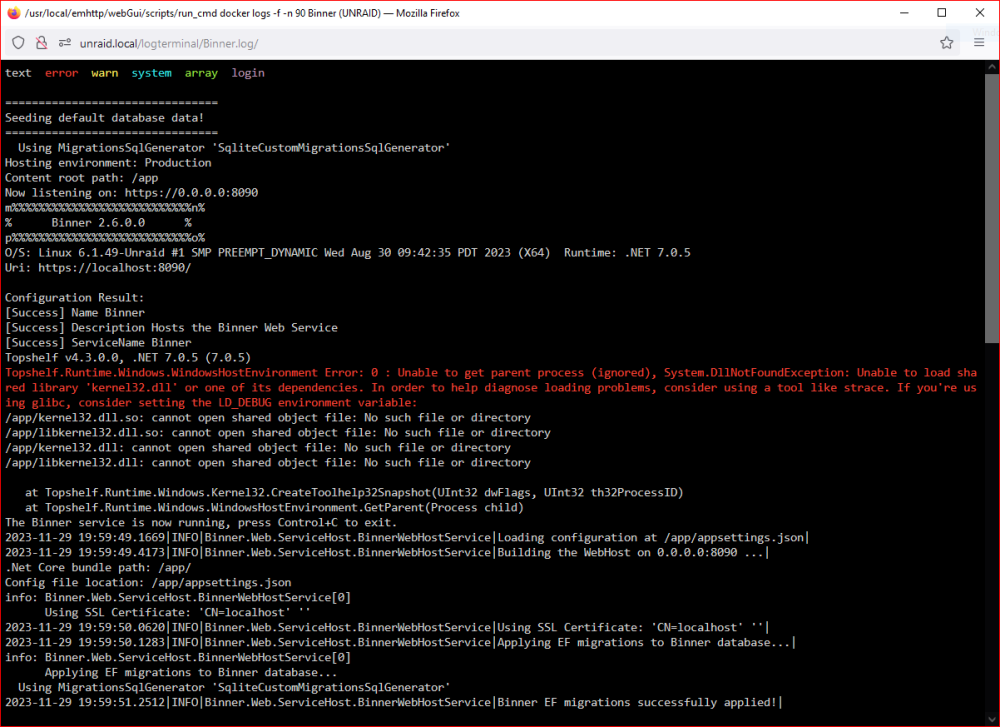
Task: Click 'O/S: Linux 6.1.49-Unraid' line
Action: click(x=348, y=253)
